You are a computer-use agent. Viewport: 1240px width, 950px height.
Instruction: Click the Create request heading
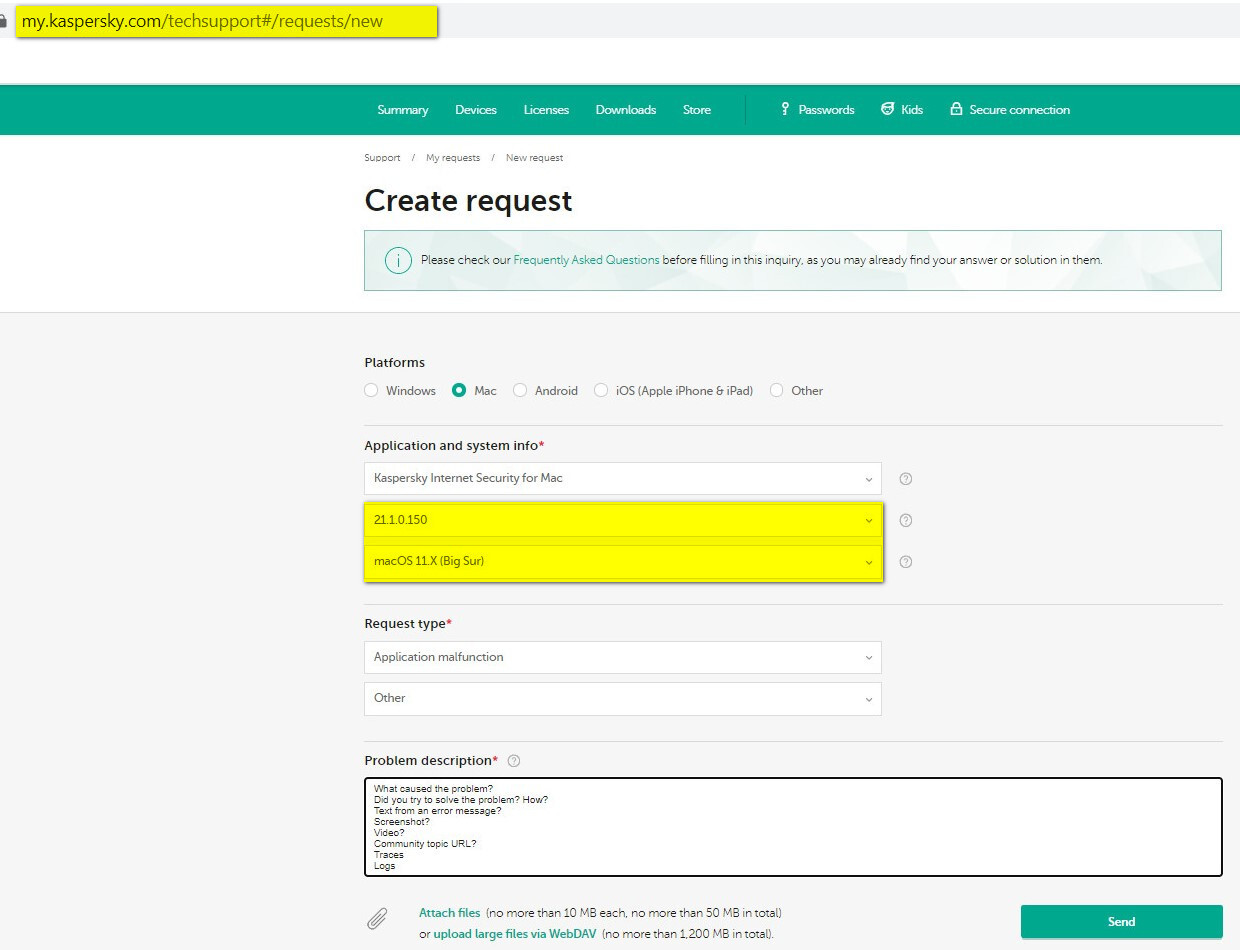(468, 201)
